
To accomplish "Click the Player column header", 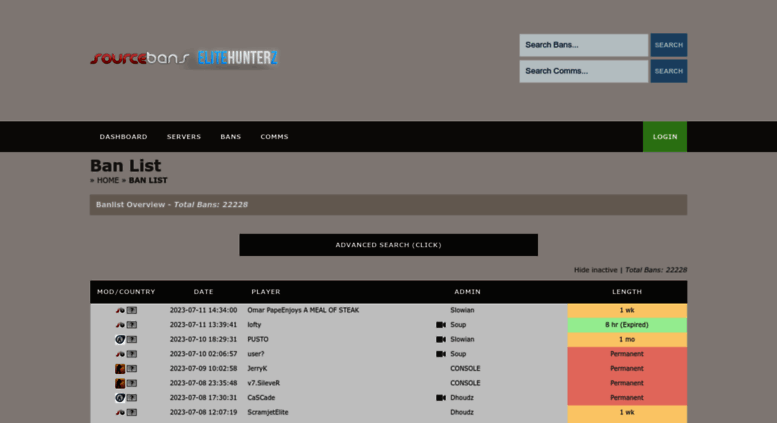I will coord(266,292).
